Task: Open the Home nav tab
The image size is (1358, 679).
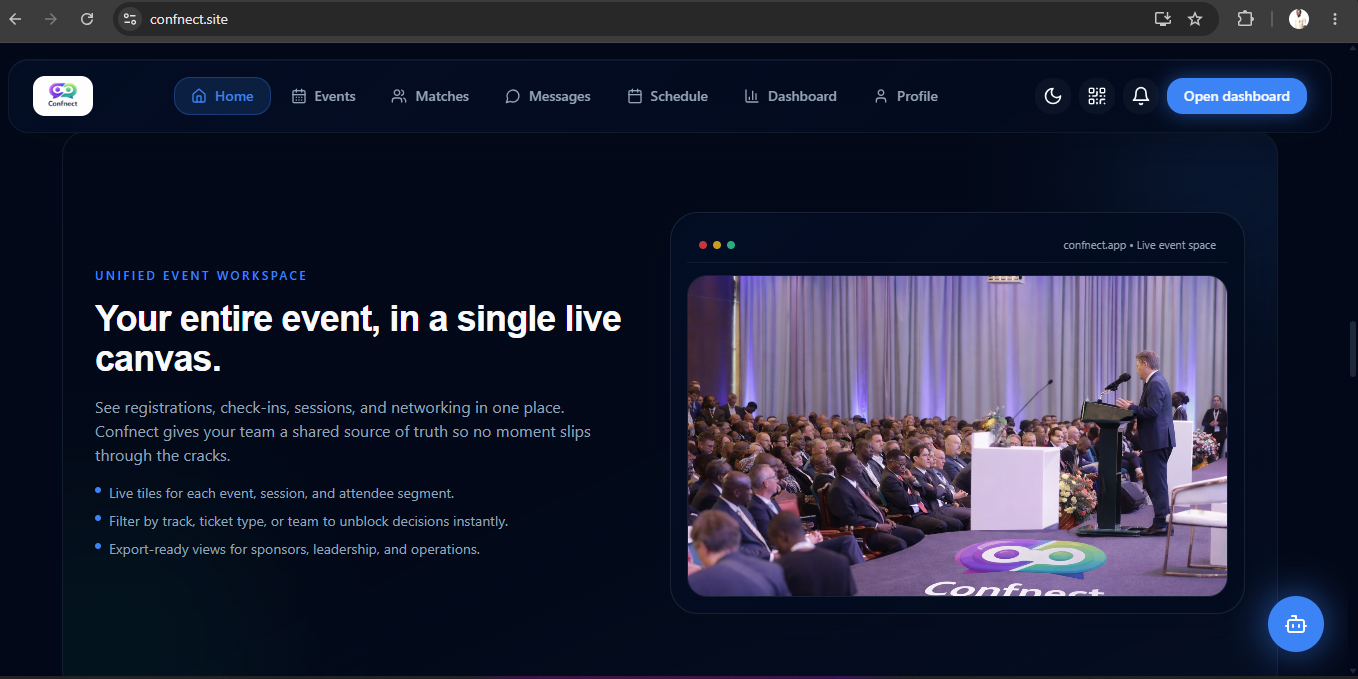Action: pos(222,96)
